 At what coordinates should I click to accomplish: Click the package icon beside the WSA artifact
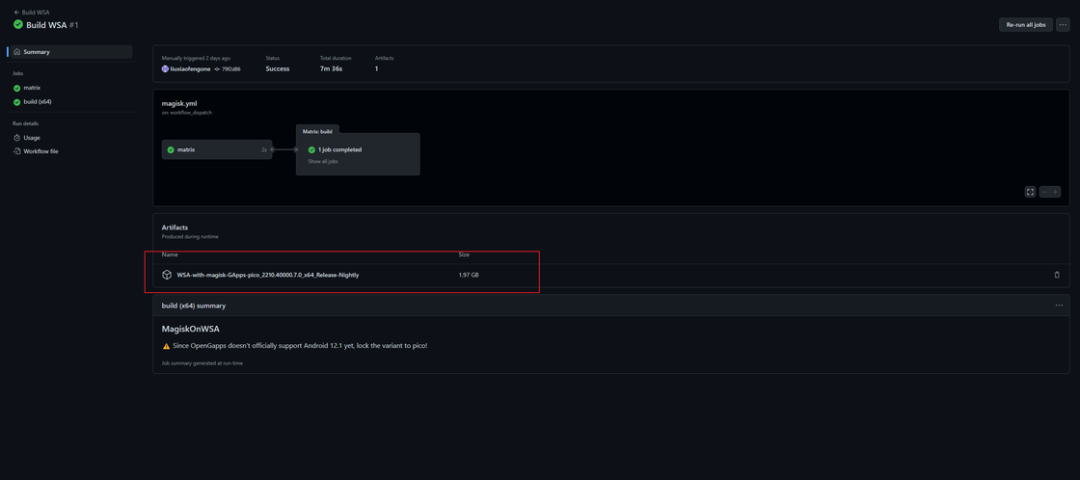click(x=167, y=275)
